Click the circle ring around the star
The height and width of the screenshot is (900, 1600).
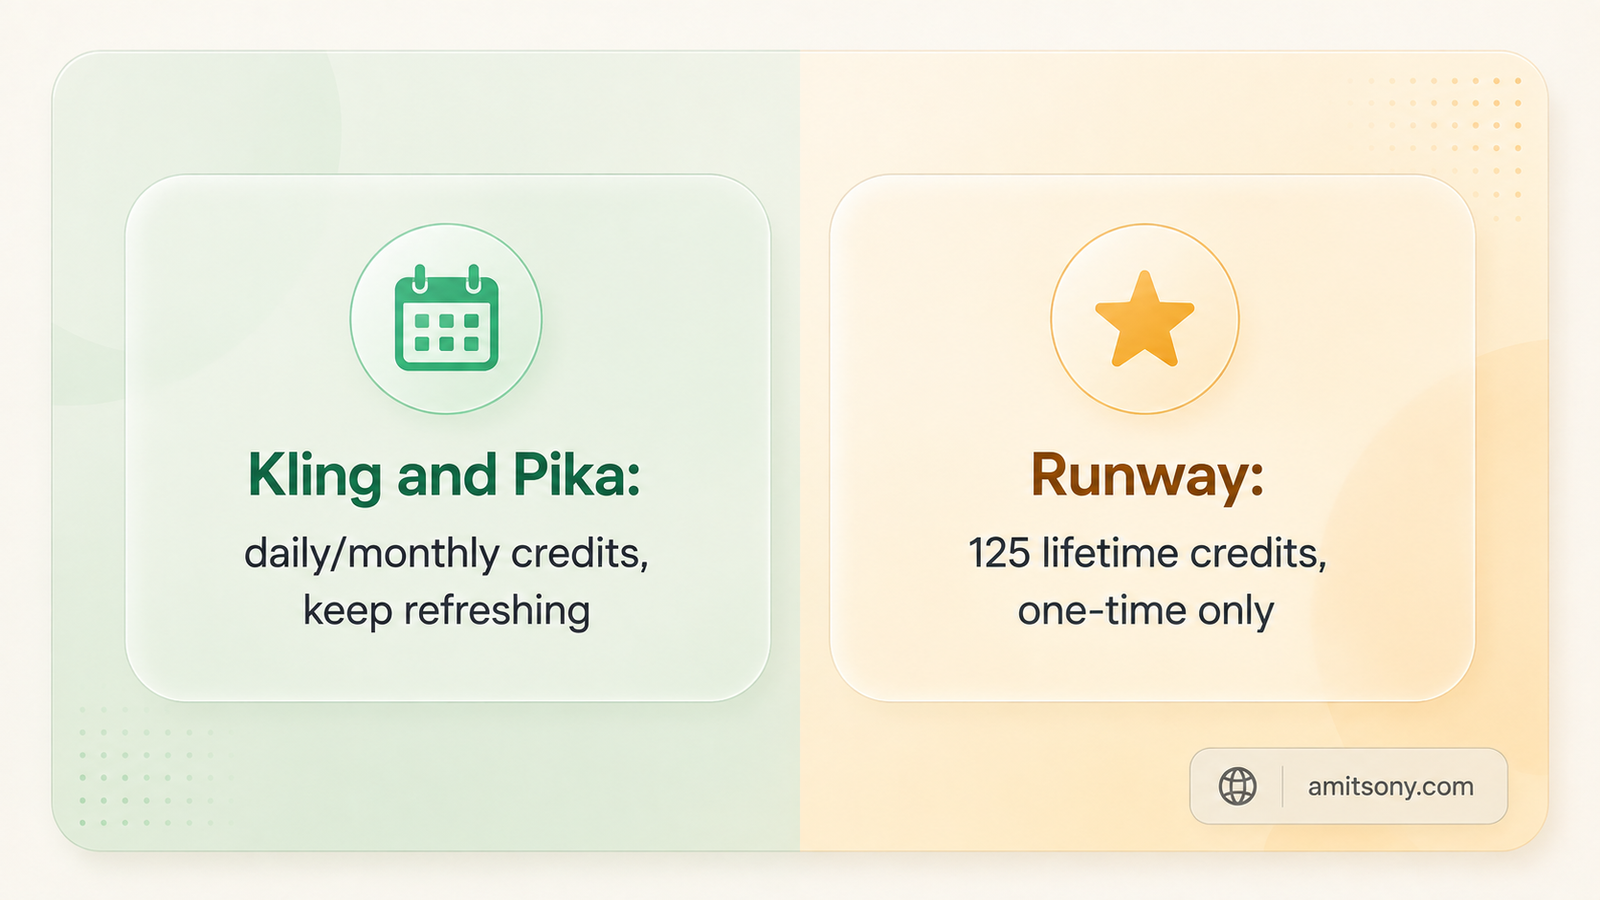[1145, 318]
